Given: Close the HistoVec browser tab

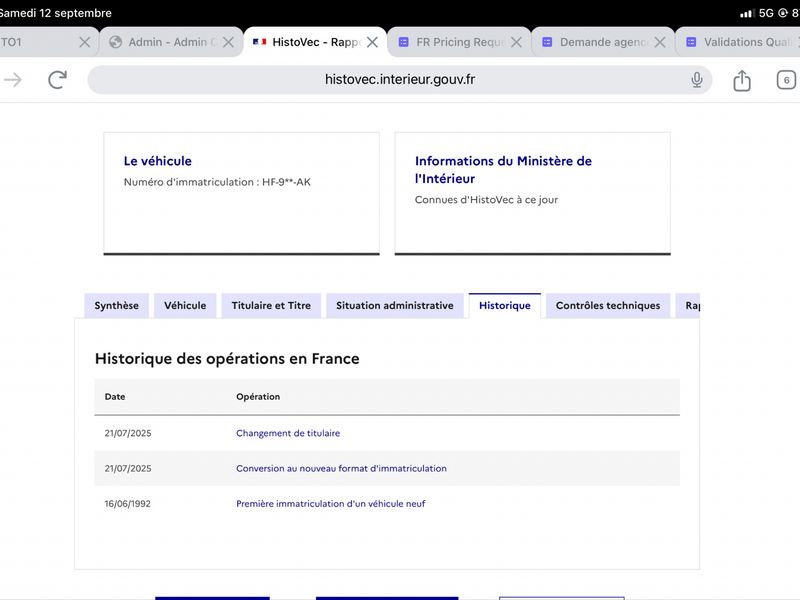Looking at the screenshot, I should pos(372,42).
